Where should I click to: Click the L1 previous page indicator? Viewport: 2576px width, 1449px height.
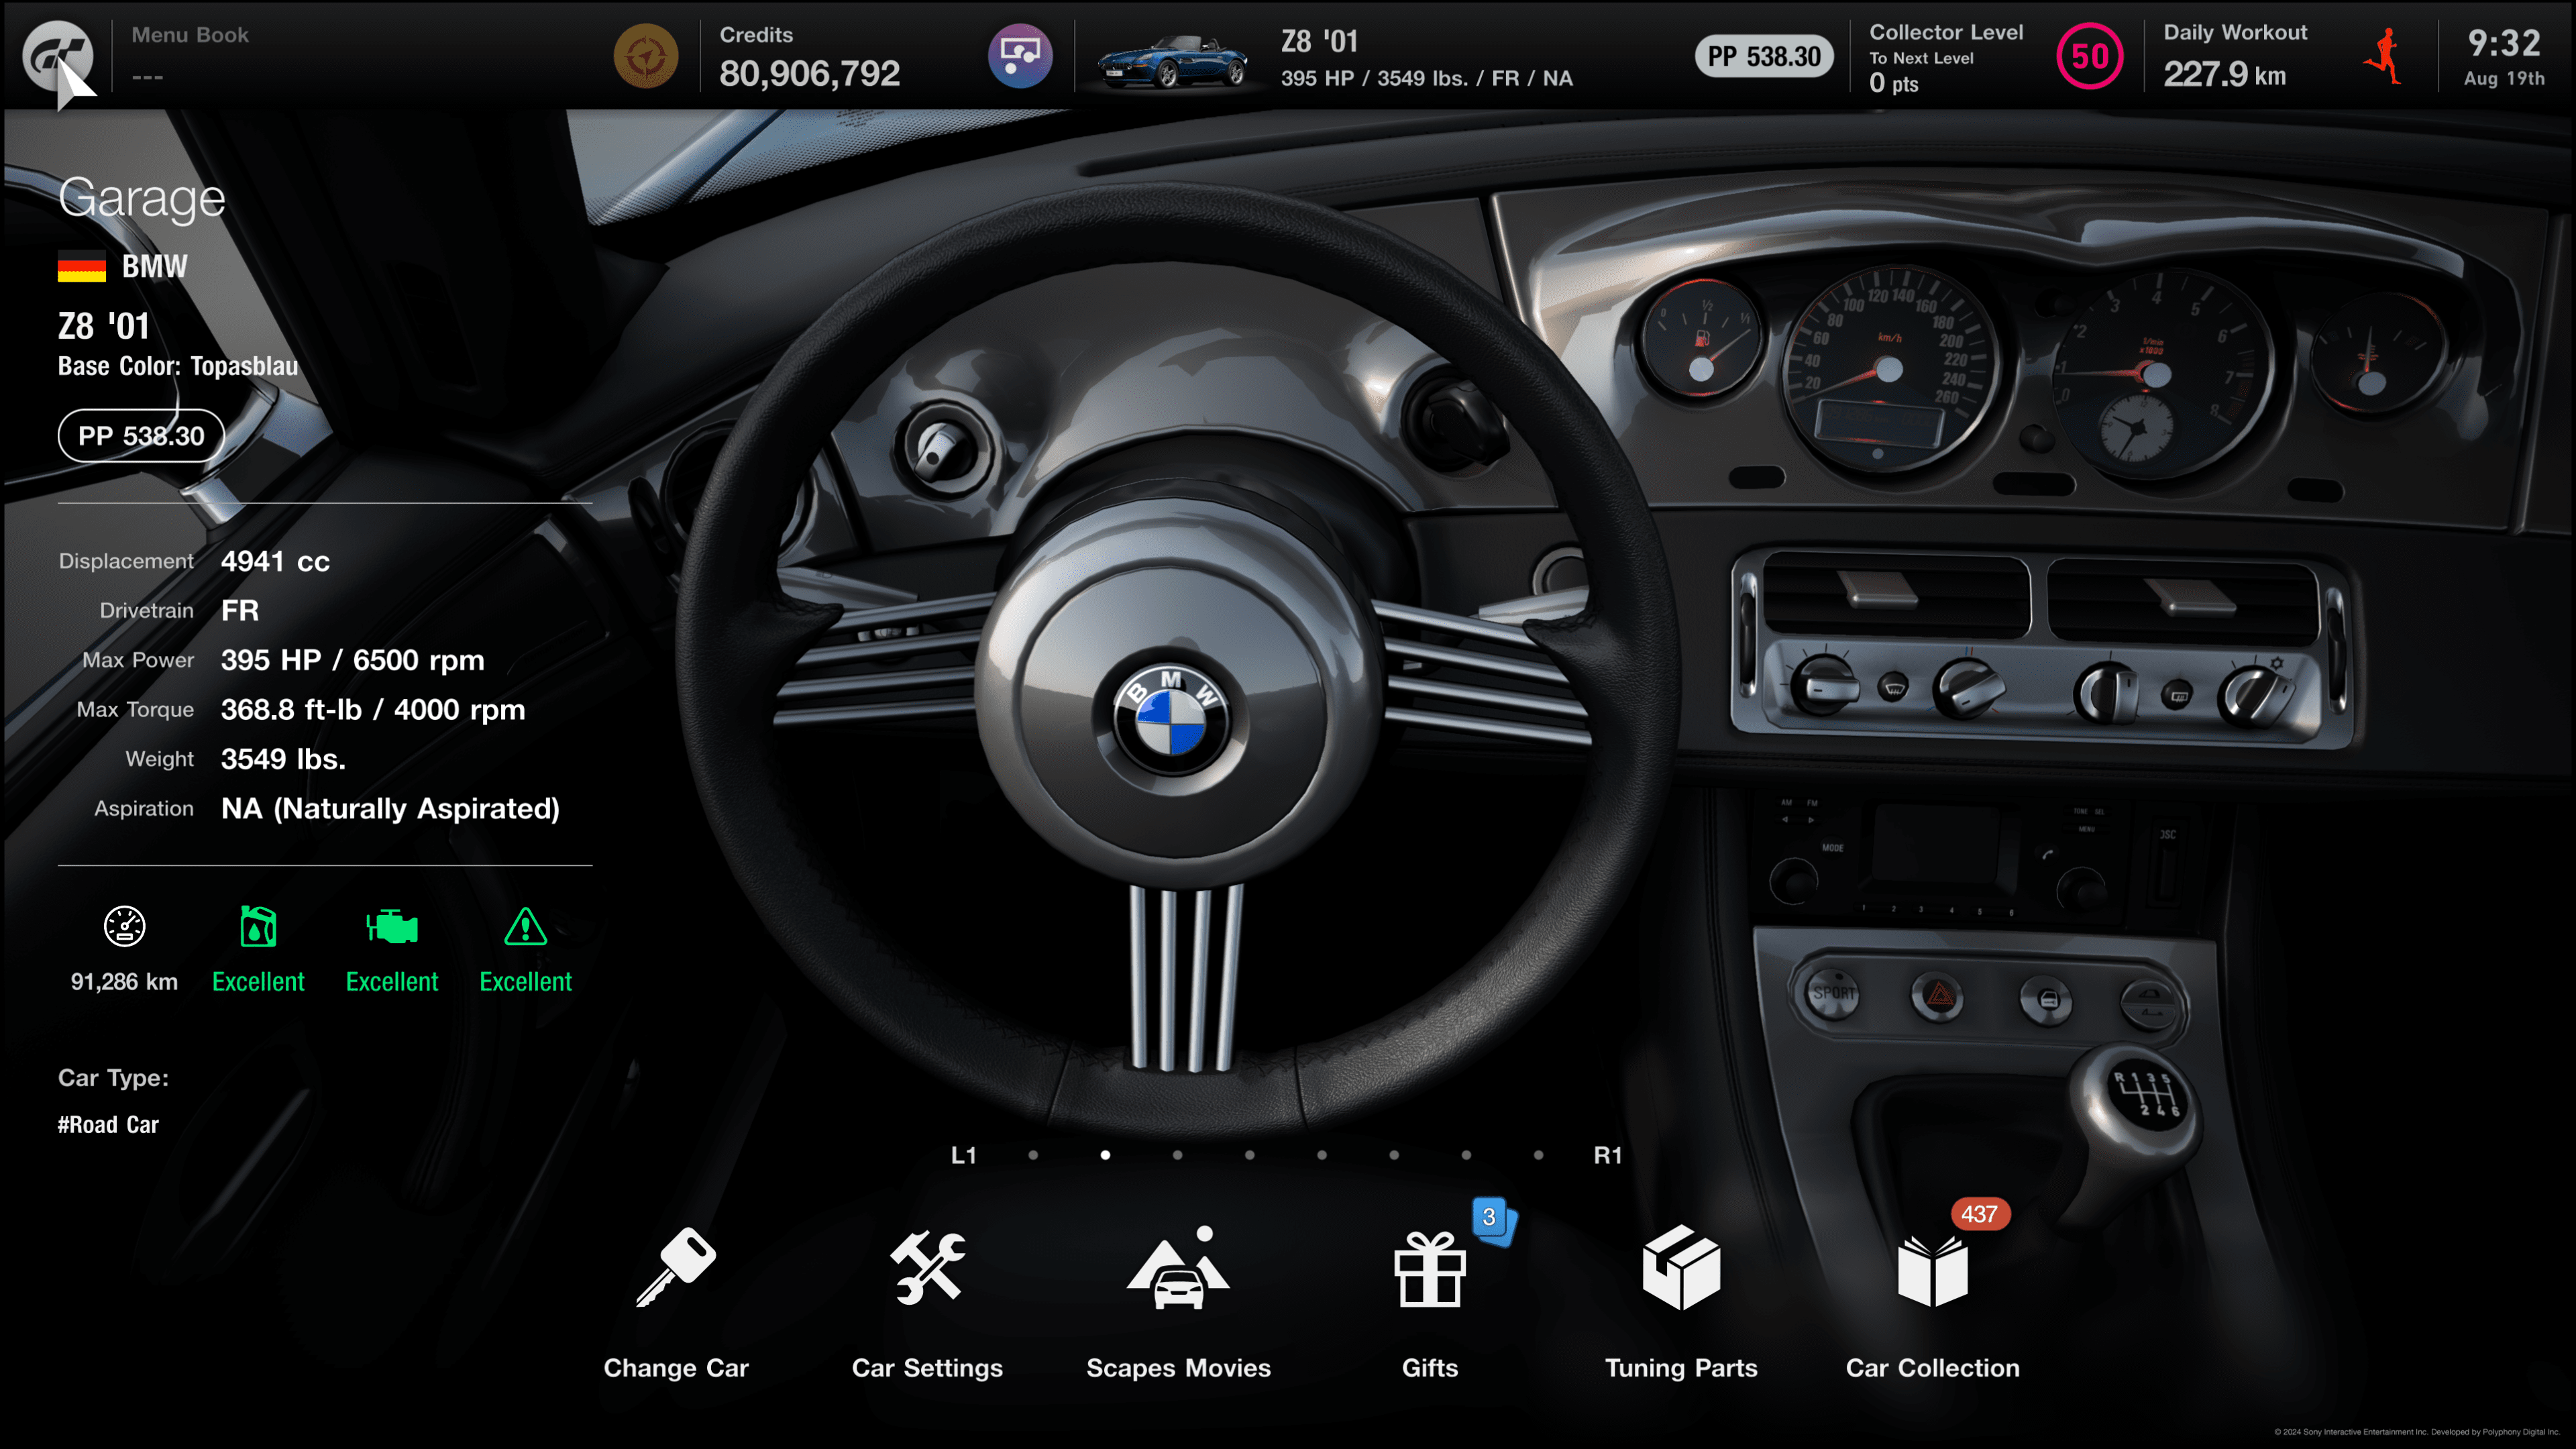pos(963,1156)
